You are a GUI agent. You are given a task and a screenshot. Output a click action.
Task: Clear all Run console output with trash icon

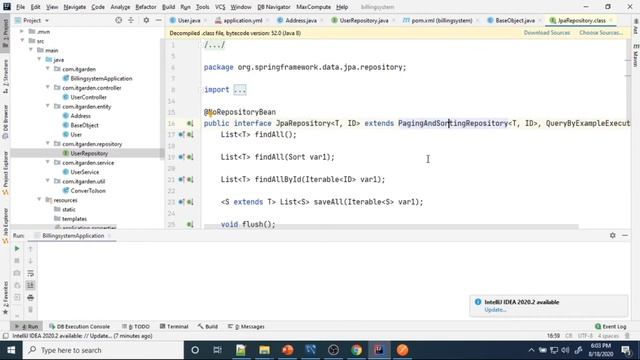point(30,310)
